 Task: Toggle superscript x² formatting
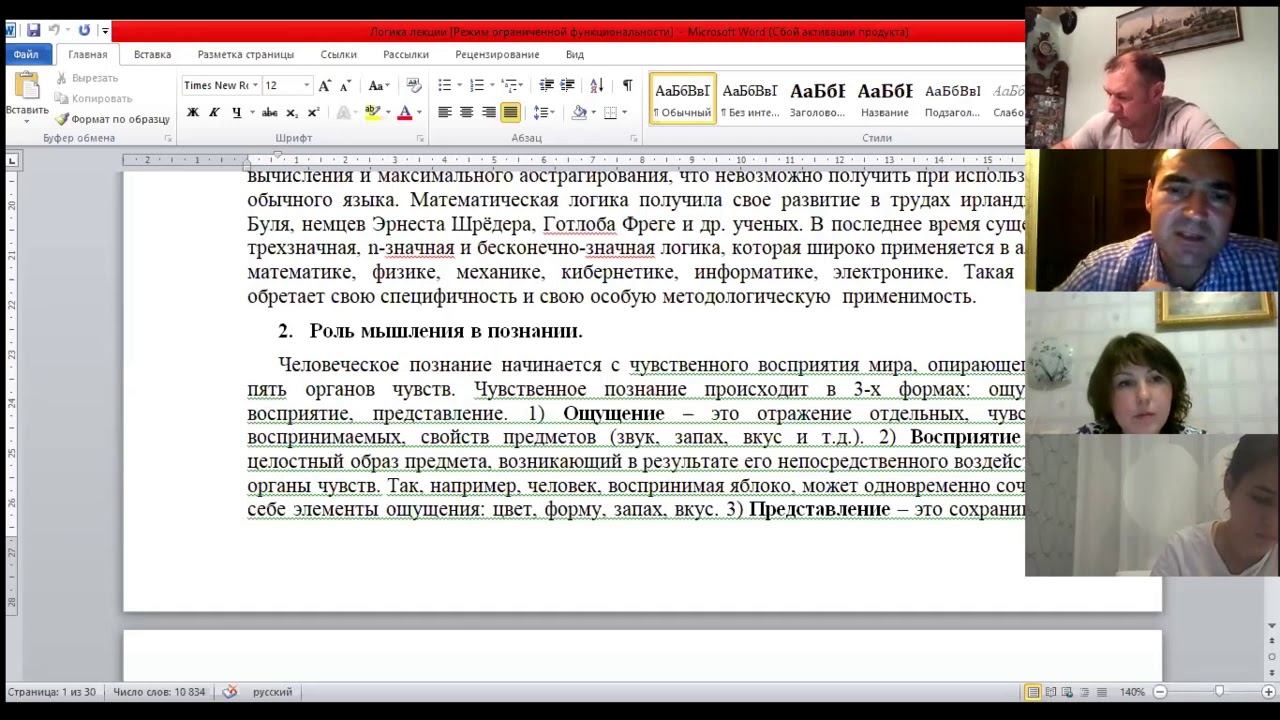313,112
